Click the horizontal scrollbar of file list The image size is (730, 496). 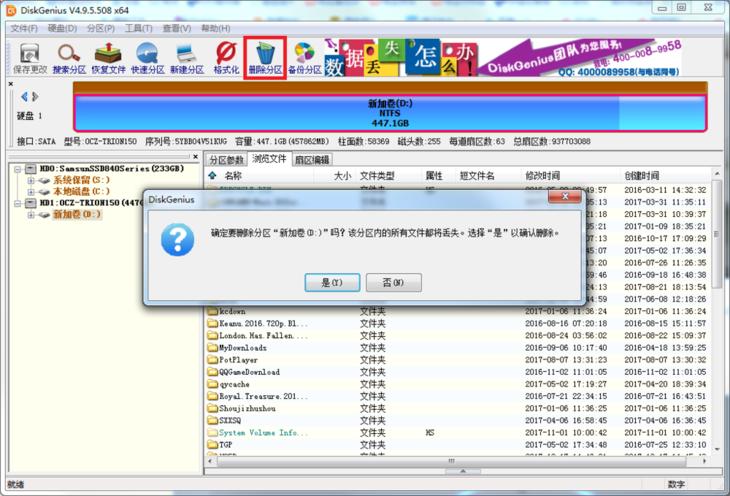point(451,461)
